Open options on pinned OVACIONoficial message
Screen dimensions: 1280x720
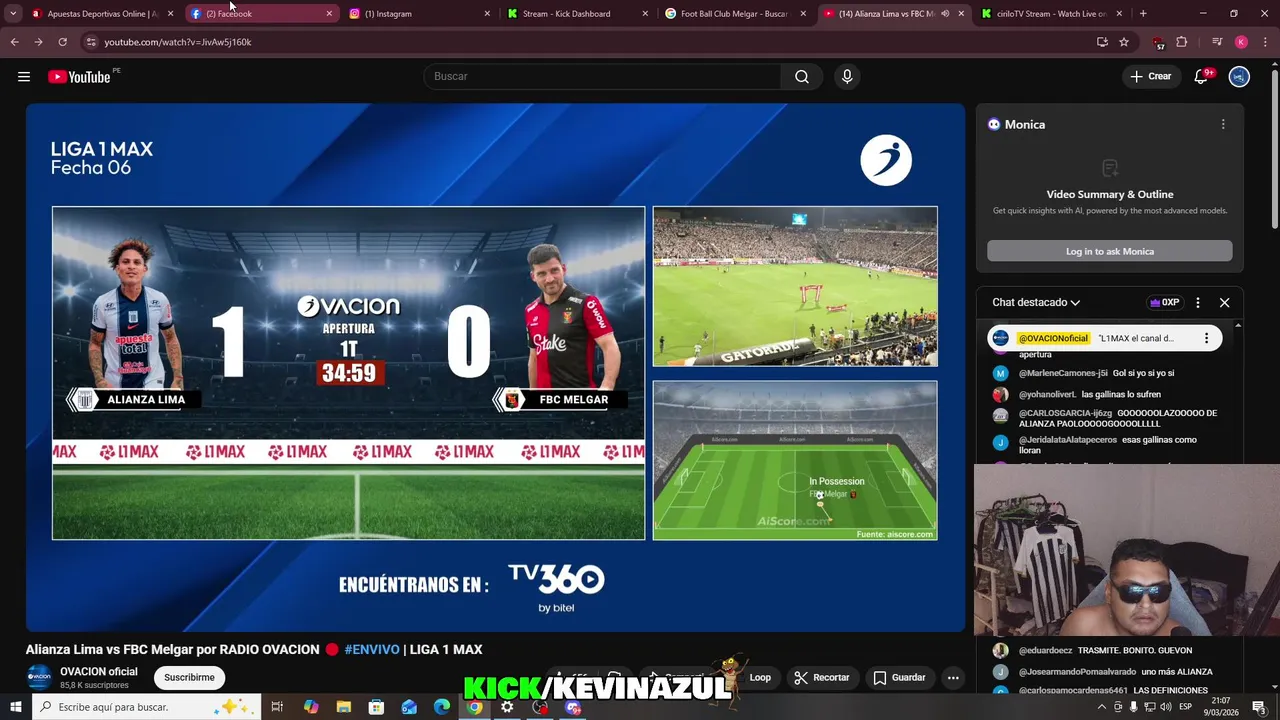point(1206,338)
